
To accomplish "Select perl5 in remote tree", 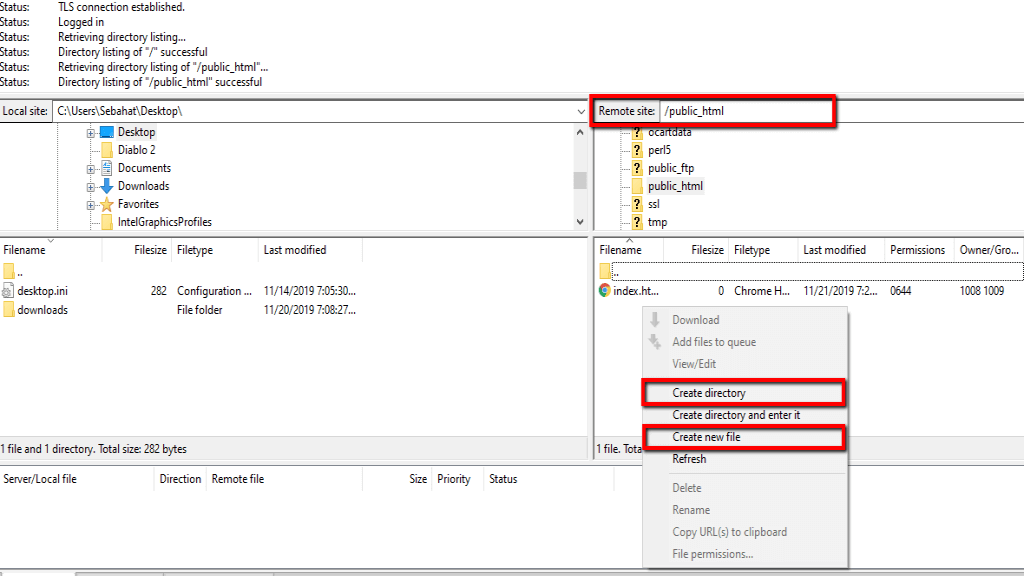I will [x=659, y=150].
